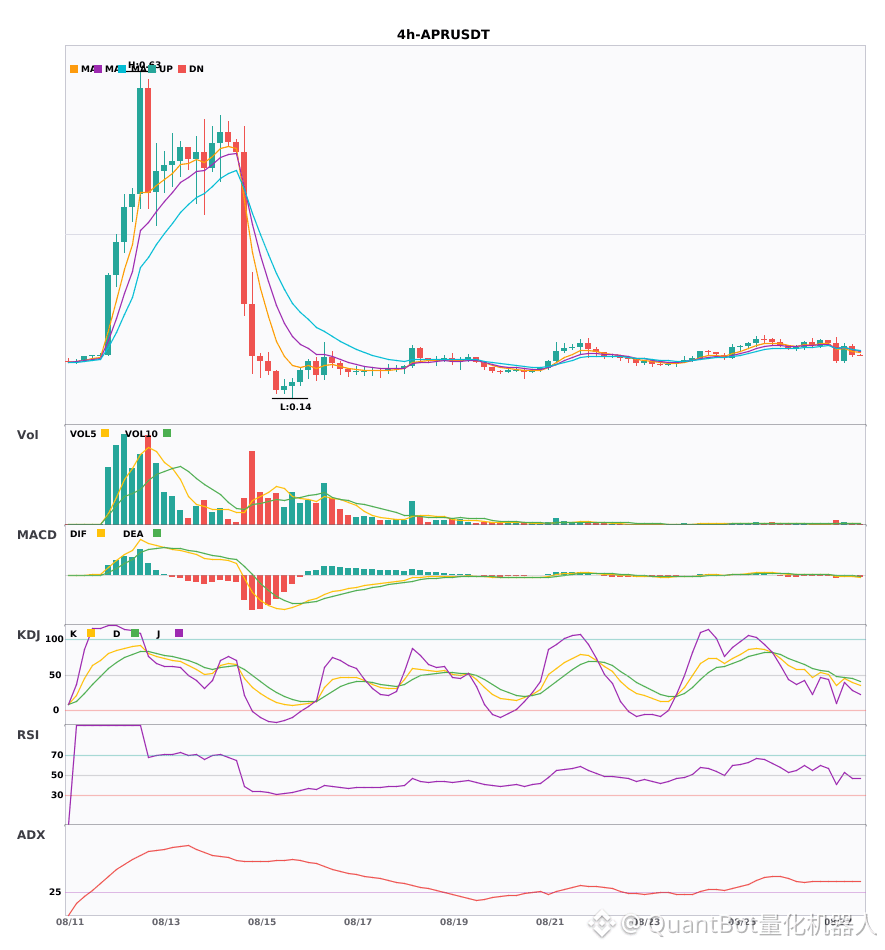Click the 08/15 date axis label
The width and height of the screenshot is (885, 950).
click(x=262, y=922)
